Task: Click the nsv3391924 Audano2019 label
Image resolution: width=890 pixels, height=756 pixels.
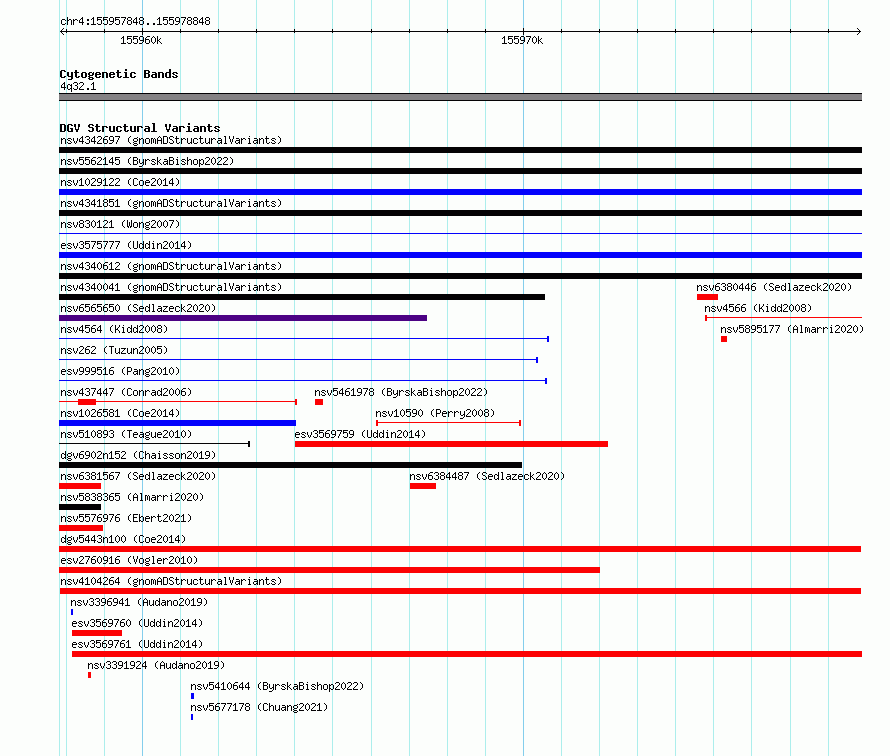Action: pos(156,665)
